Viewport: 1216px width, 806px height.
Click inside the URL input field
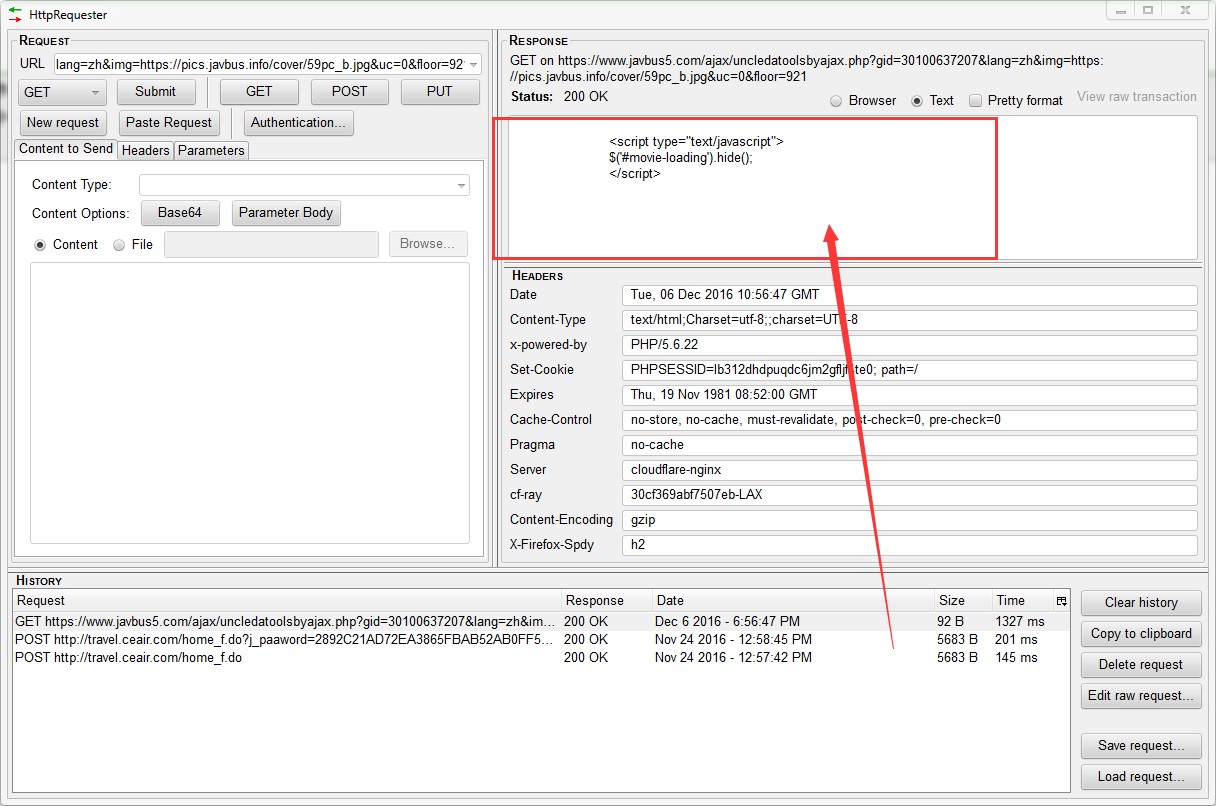pos(259,65)
